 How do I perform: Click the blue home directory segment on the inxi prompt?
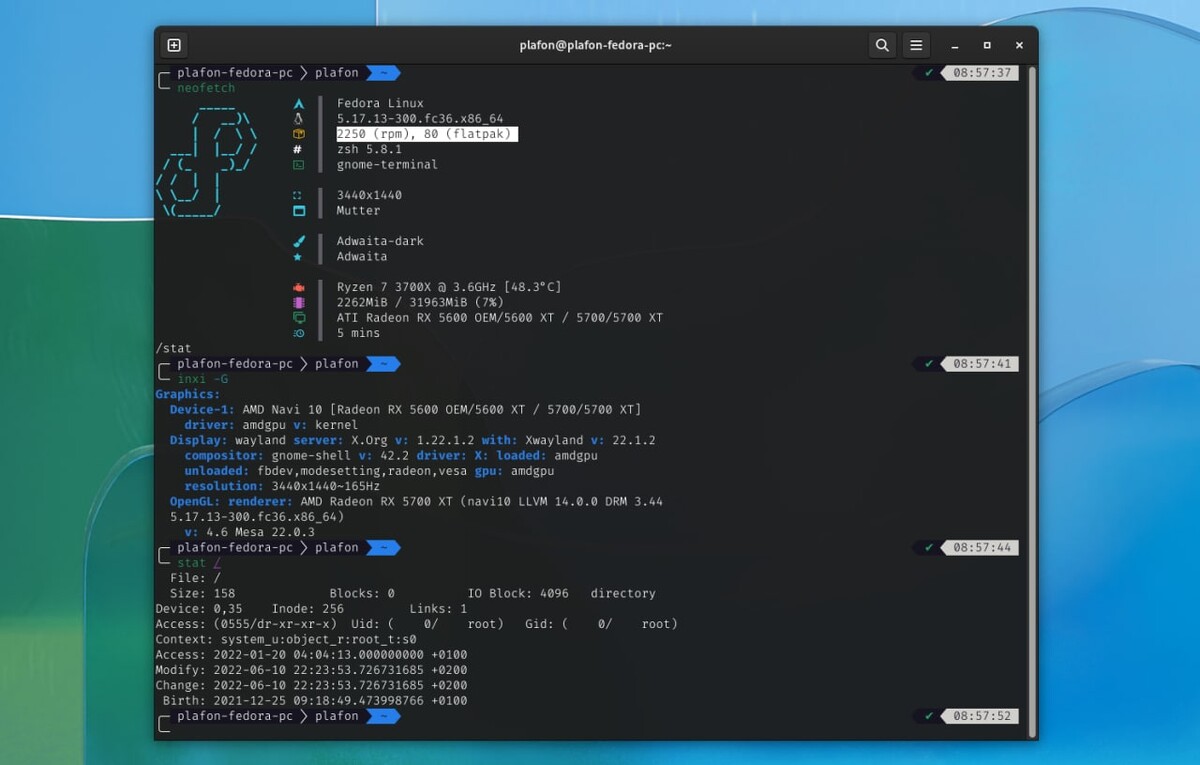(383, 364)
